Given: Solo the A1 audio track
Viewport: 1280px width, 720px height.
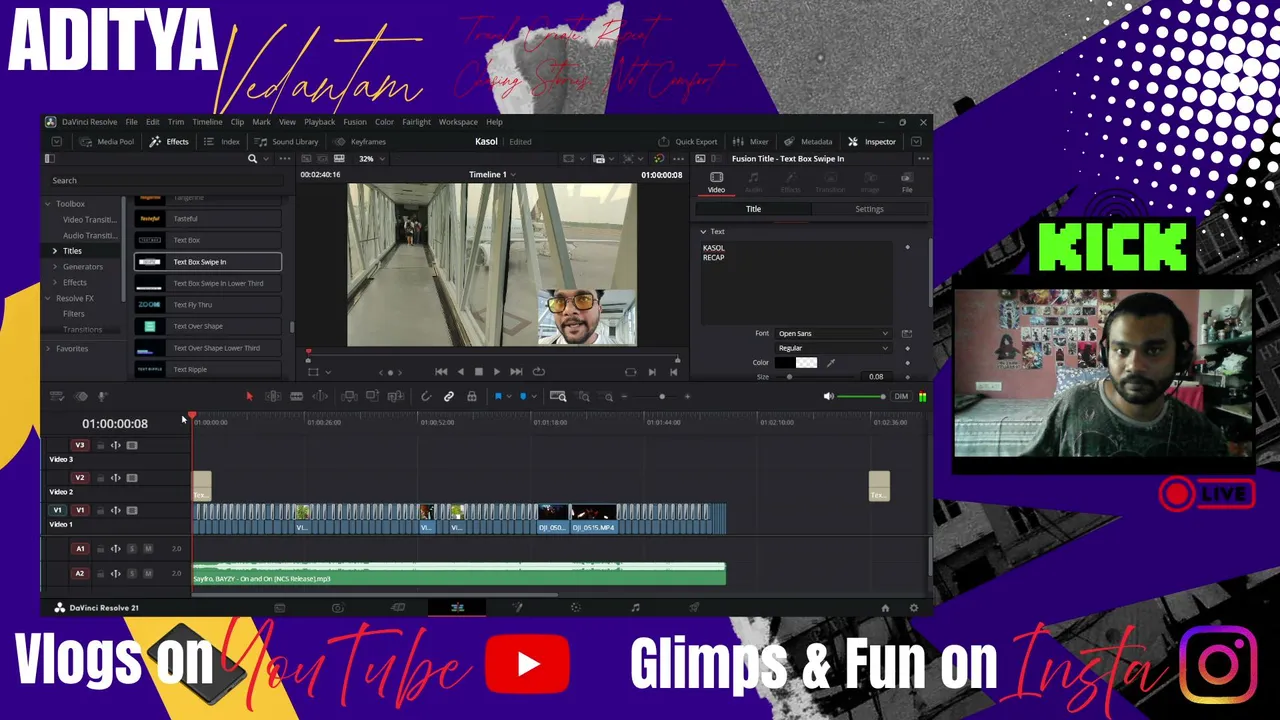Looking at the screenshot, I should [x=131, y=549].
